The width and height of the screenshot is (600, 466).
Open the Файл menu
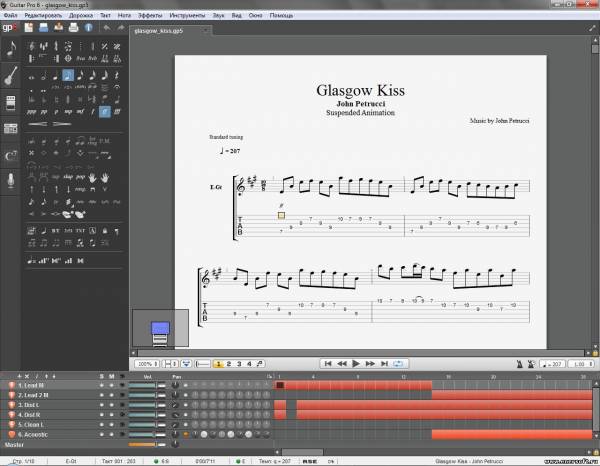click(x=10, y=15)
